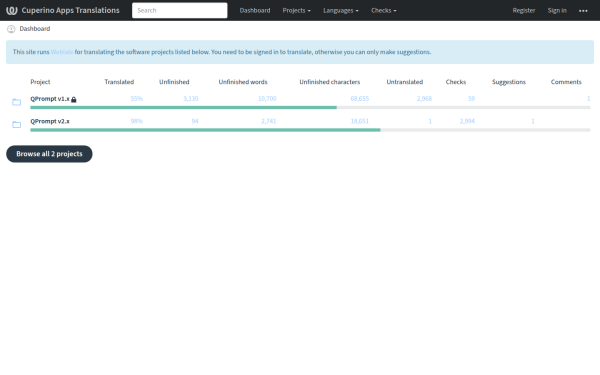Click unfinished words value 2,741
Image resolution: width=600 pixels, height=375 pixels.
[x=269, y=121]
